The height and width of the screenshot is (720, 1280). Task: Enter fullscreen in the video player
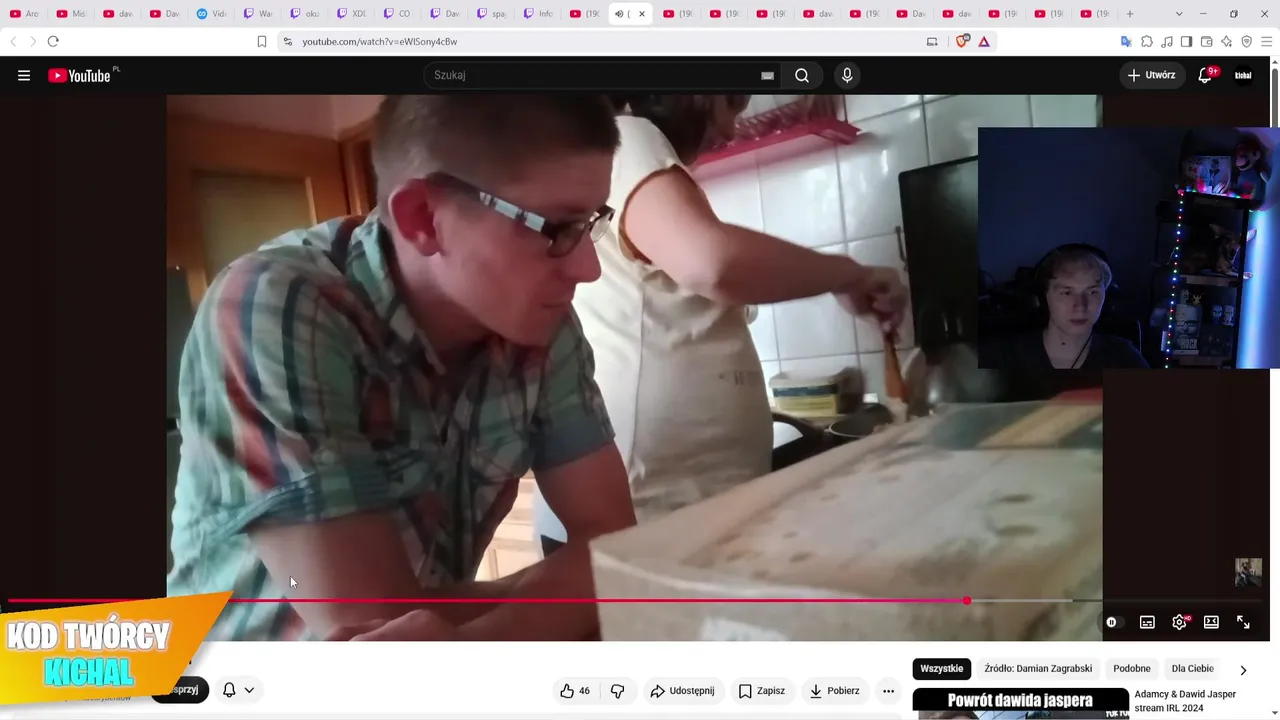coord(1243,622)
